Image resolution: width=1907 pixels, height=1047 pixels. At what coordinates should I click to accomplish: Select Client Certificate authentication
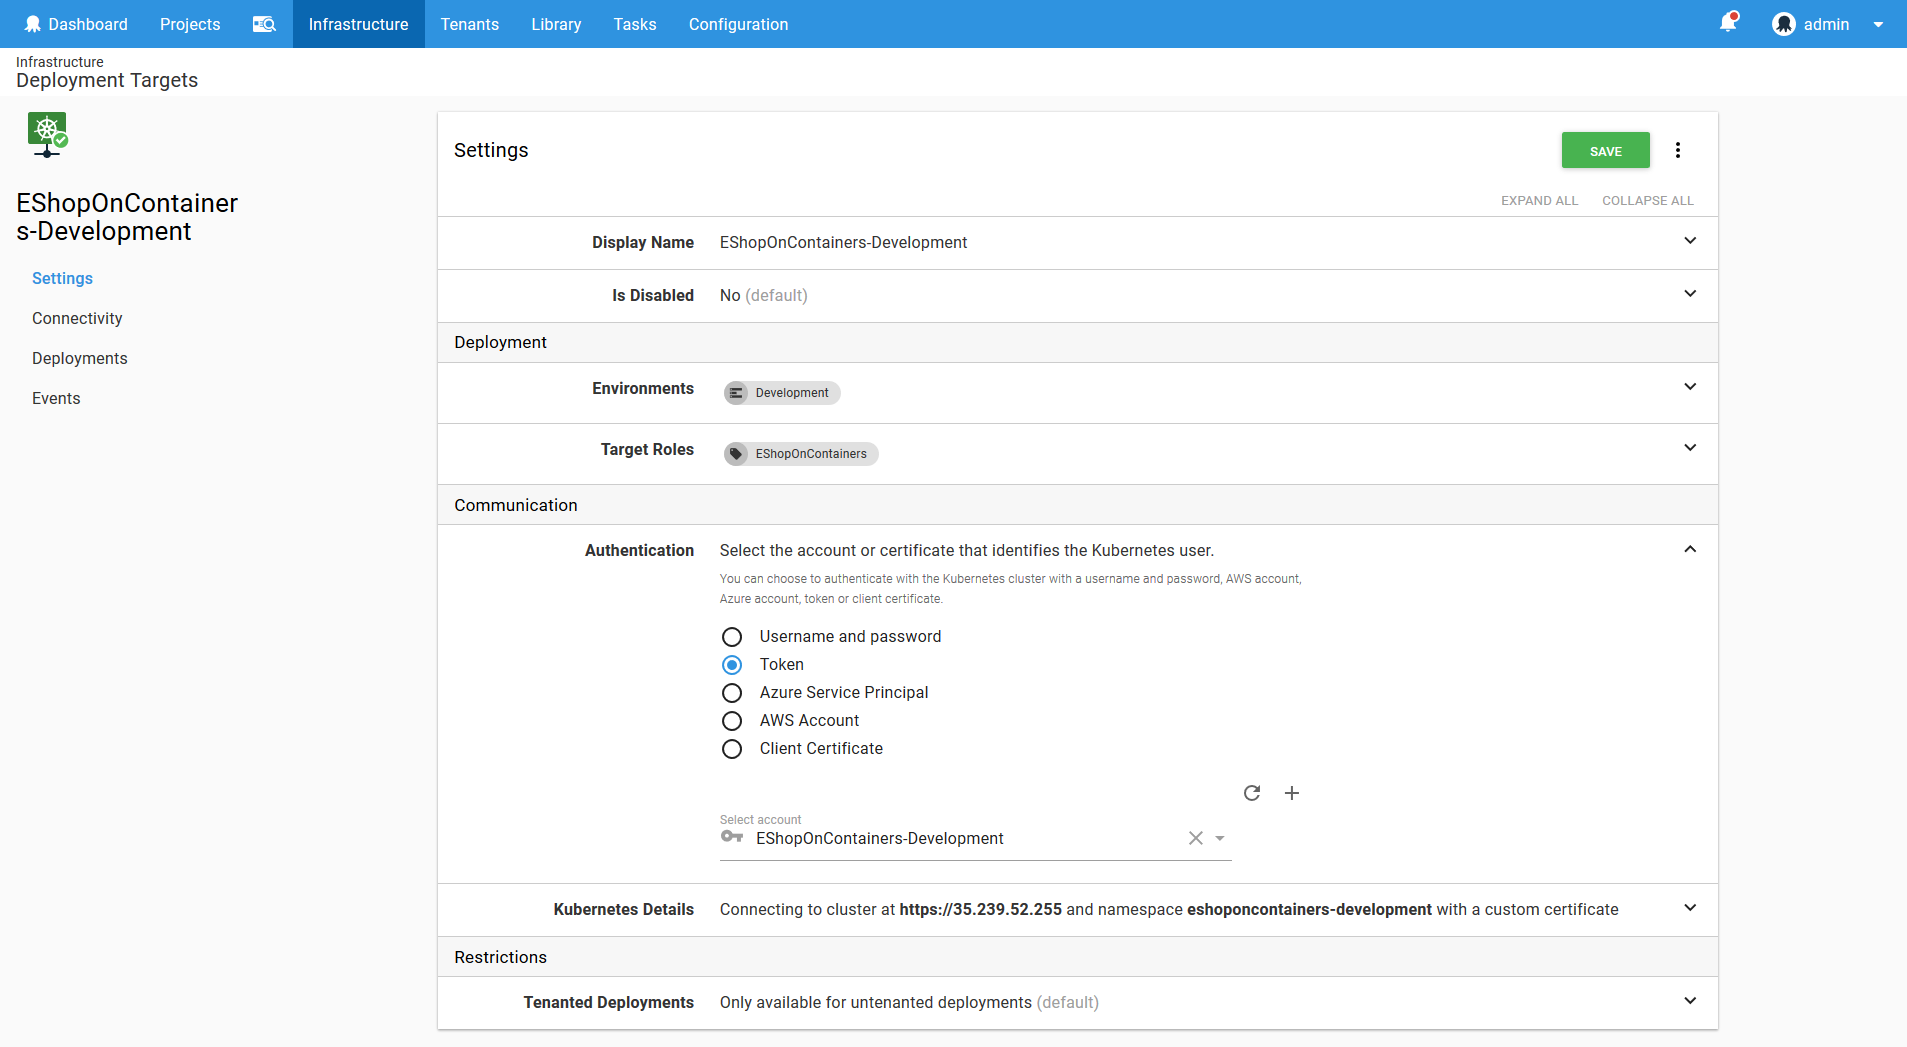(x=732, y=748)
